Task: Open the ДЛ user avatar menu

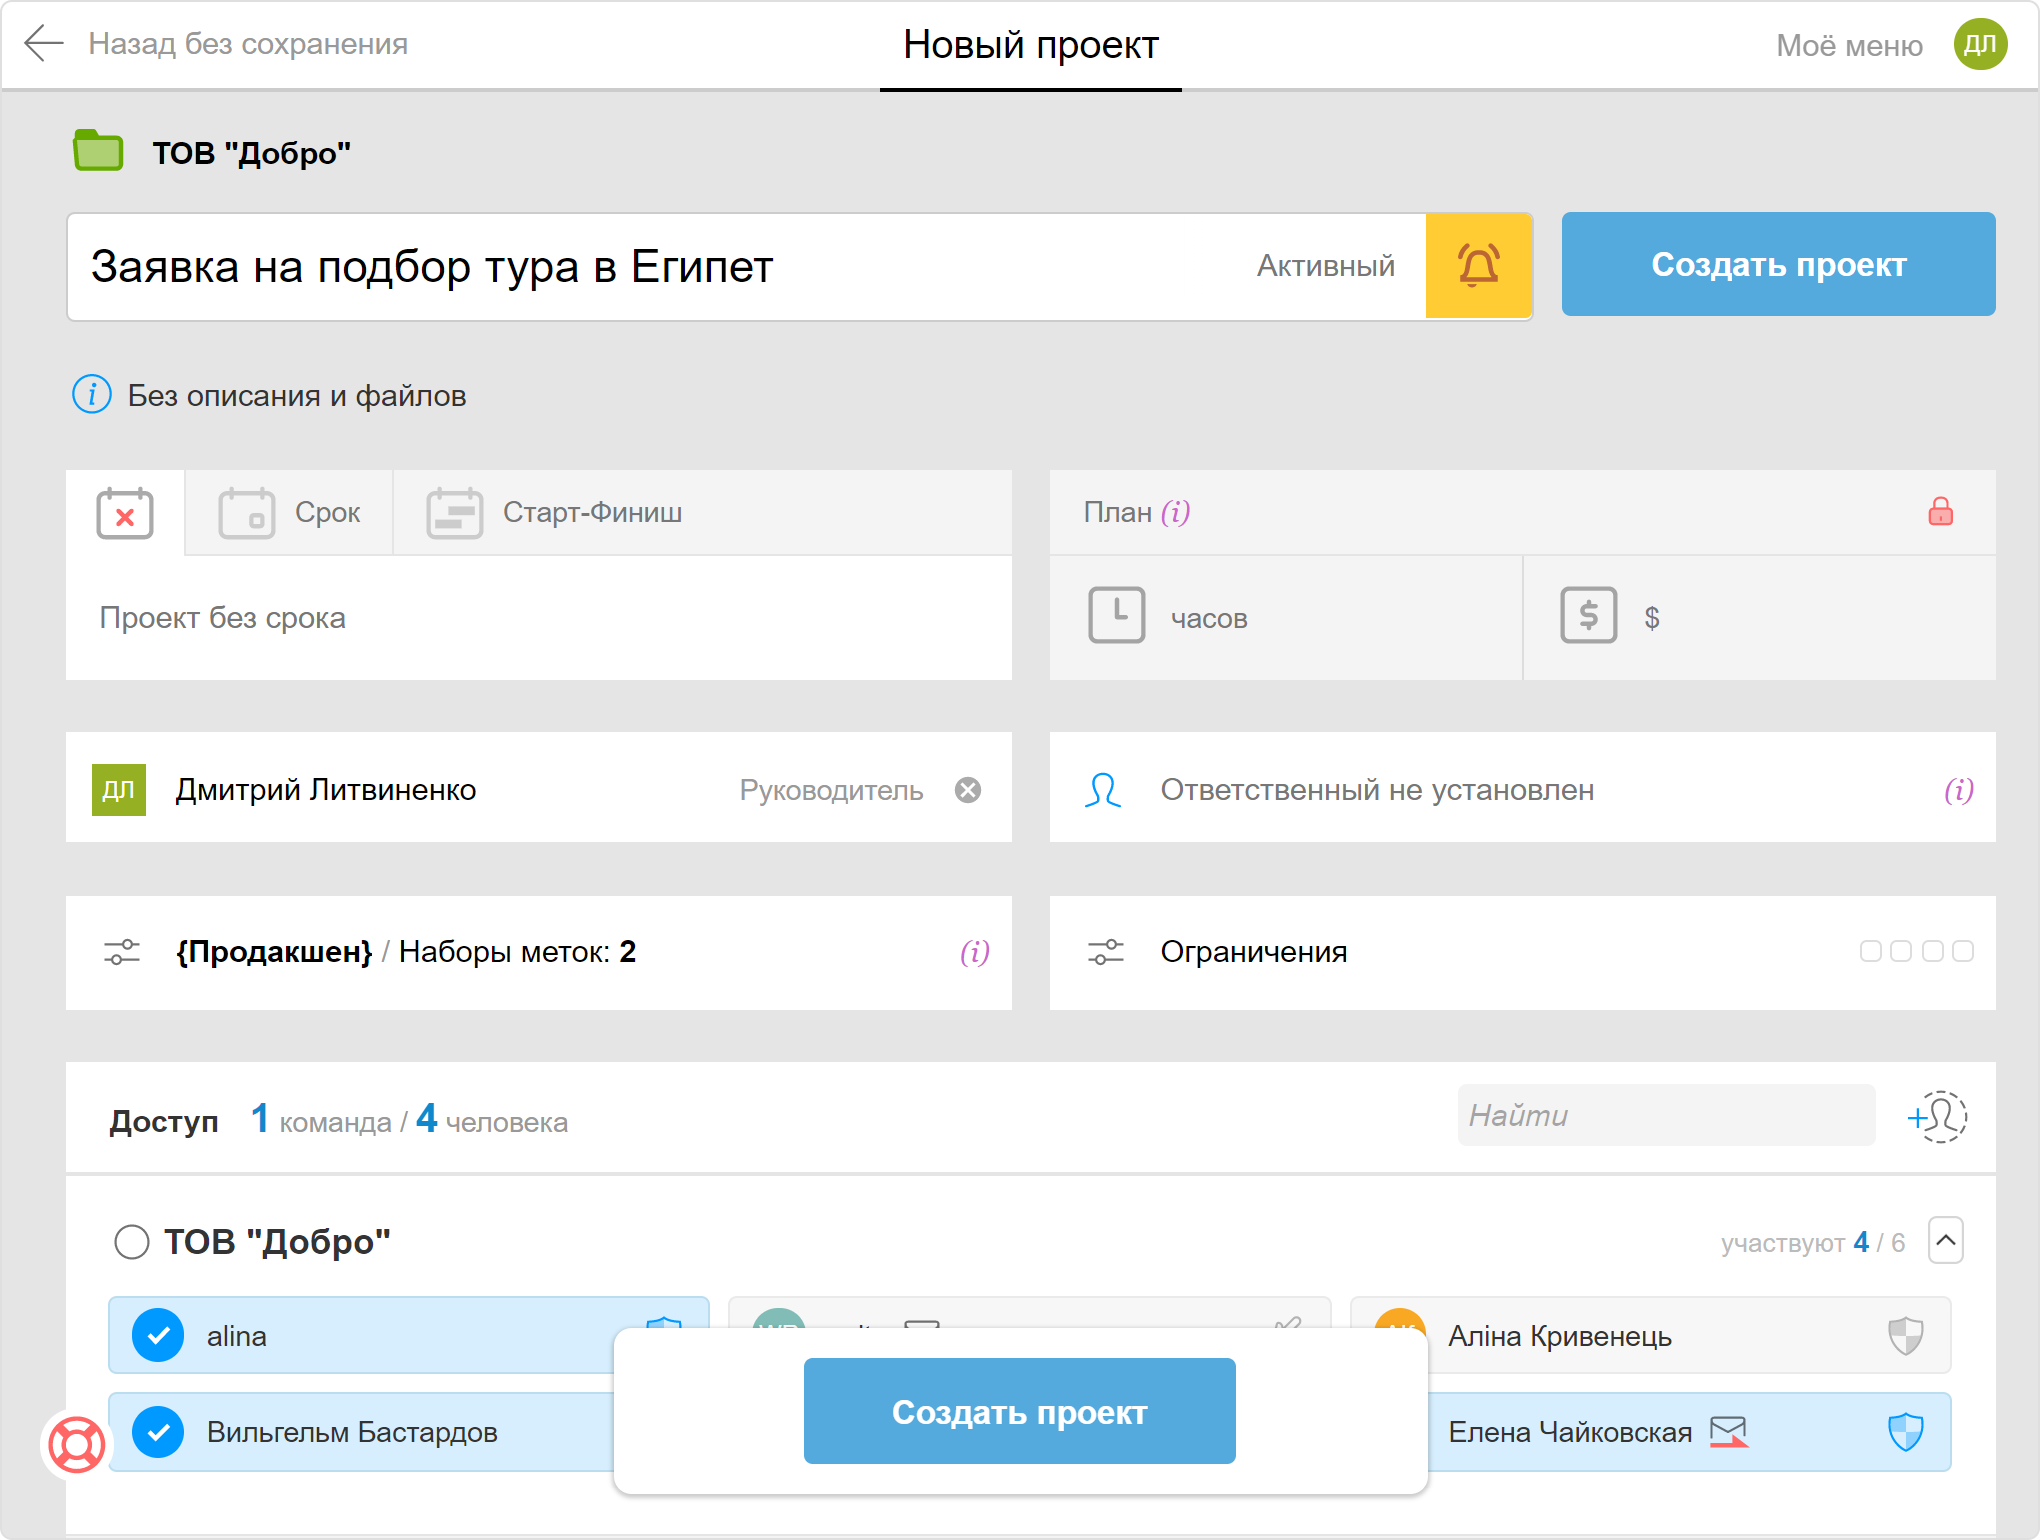Action: pyautogui.click(x=1980, y=44)
